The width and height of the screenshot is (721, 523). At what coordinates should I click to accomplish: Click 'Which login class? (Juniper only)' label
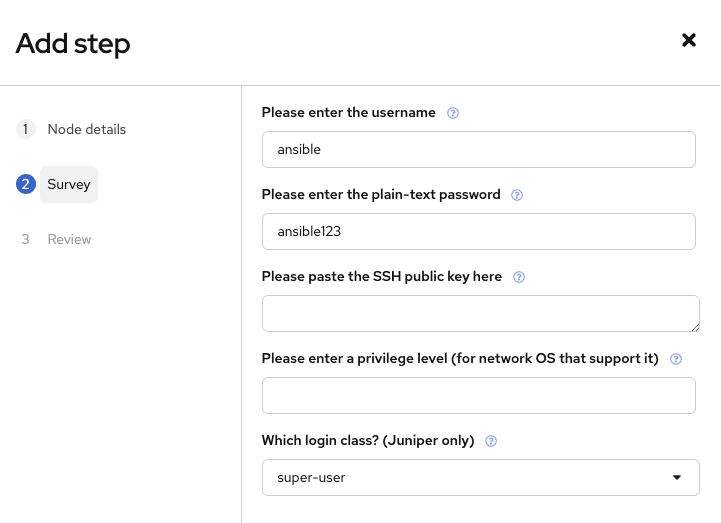pyautogui.click(x=368, y=441)
